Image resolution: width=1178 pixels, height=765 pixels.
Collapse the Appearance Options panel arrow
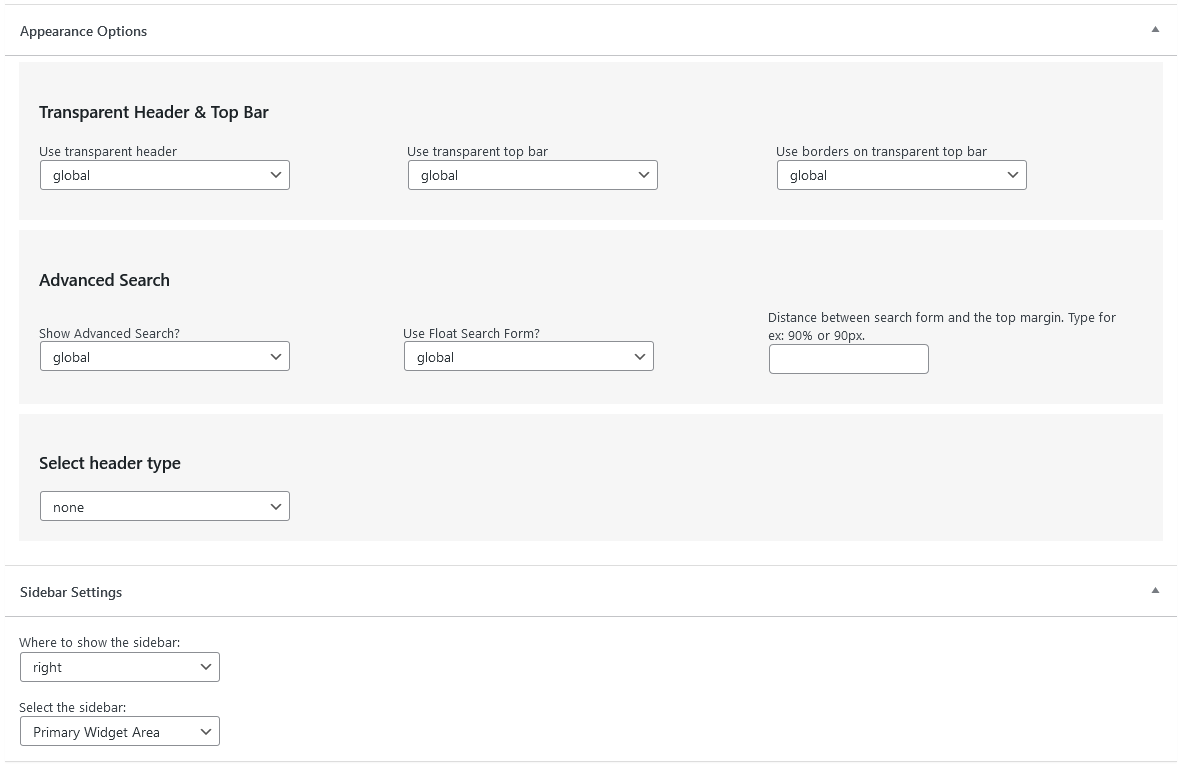pos(1155,30)
